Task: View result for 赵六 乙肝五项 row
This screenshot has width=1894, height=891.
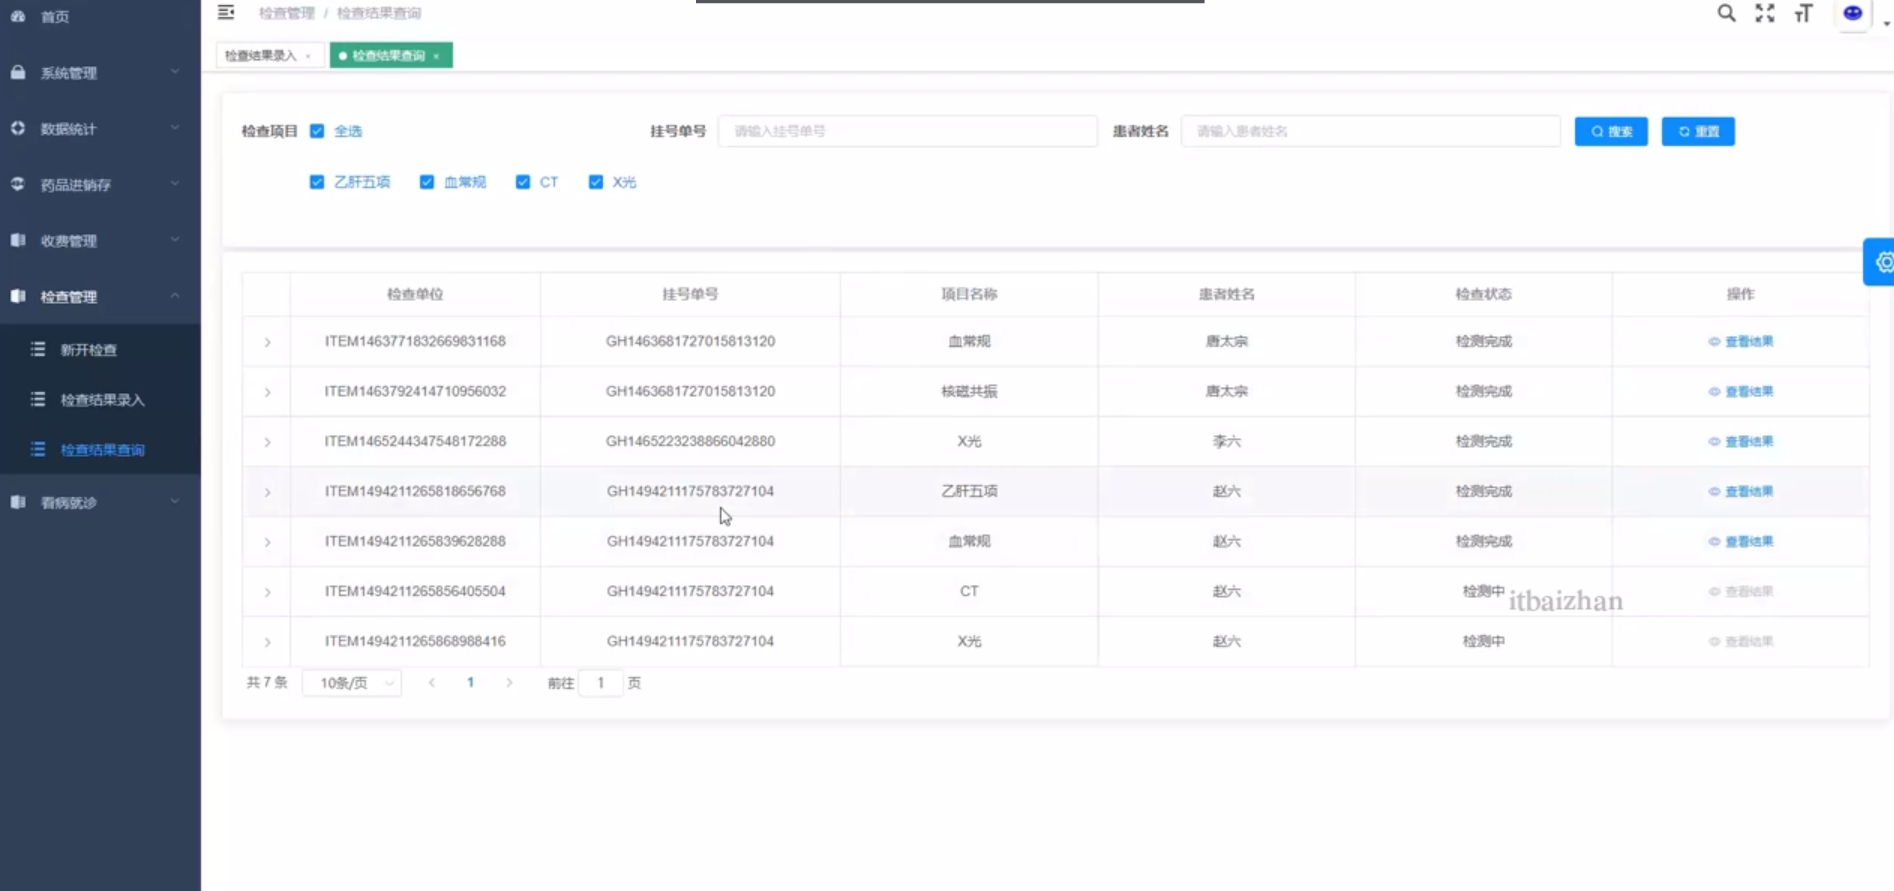Action: (x=1740, y=491)
